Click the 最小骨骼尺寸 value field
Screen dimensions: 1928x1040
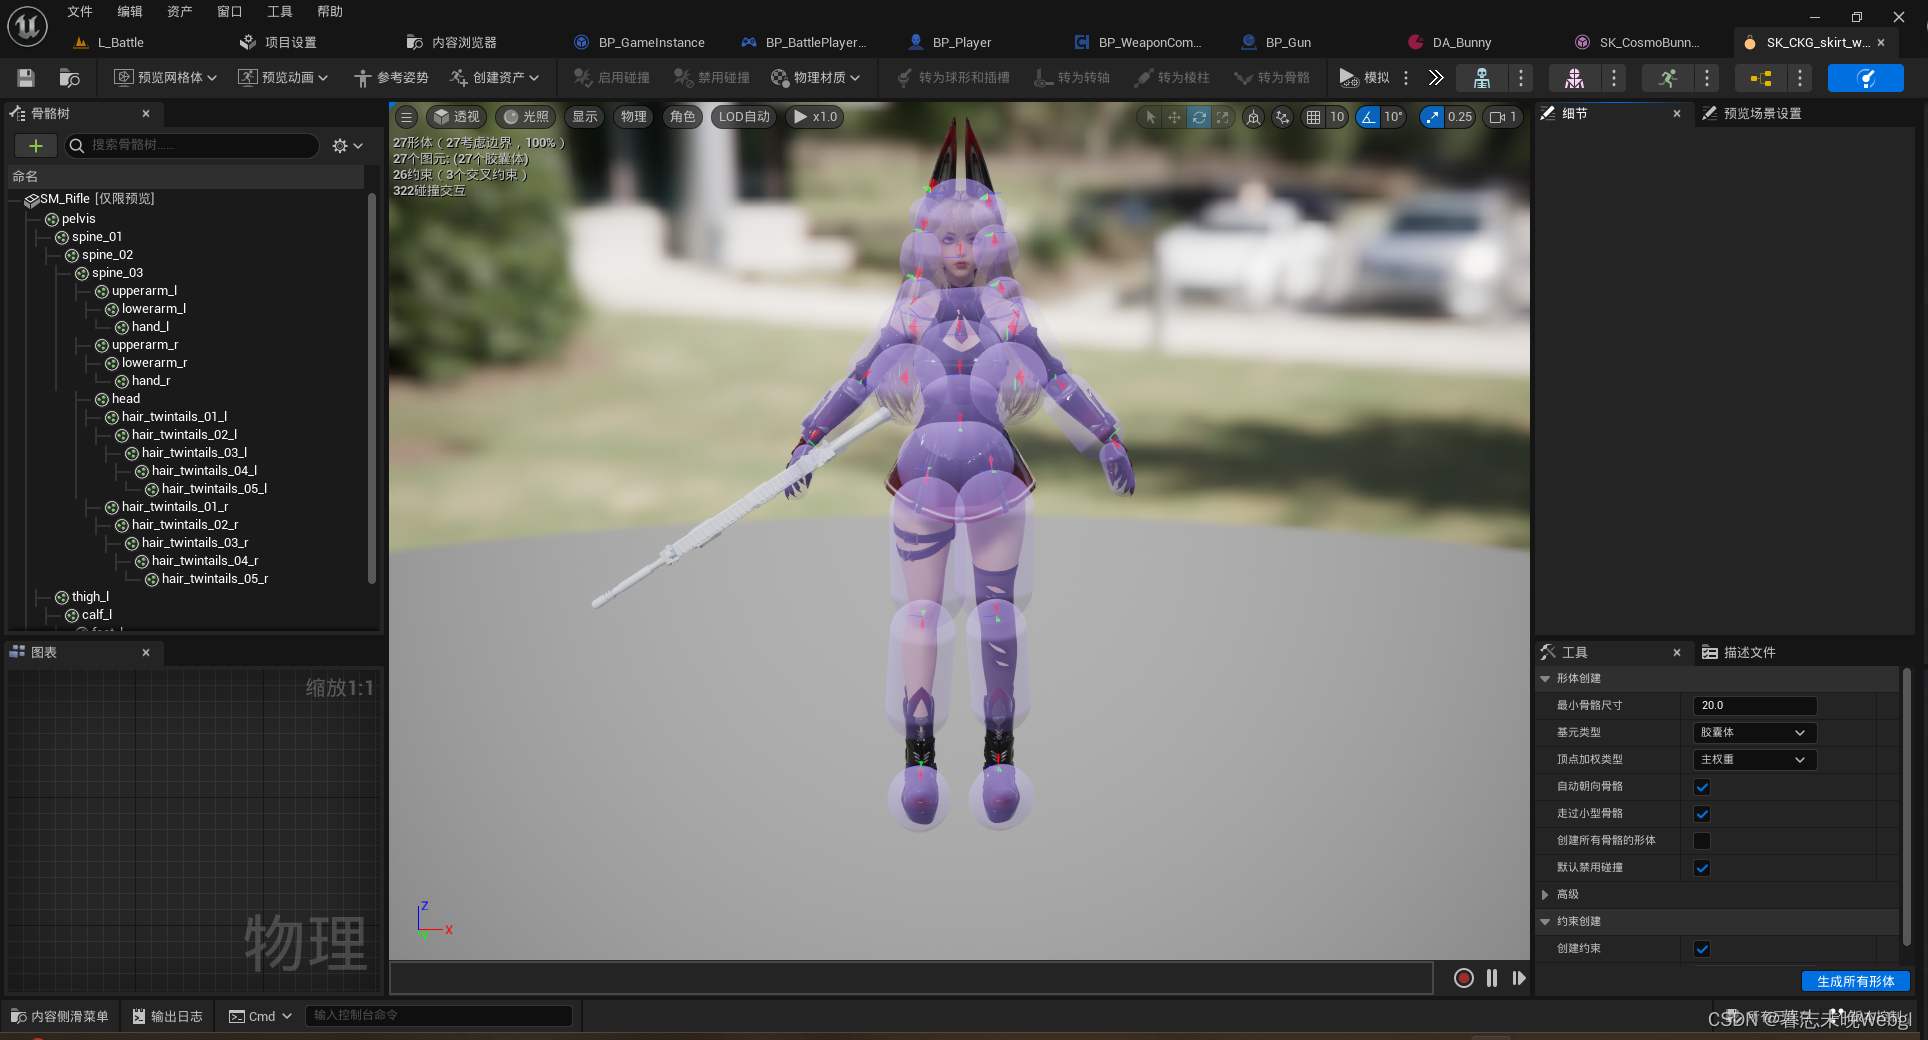[x=1754, y=706]
